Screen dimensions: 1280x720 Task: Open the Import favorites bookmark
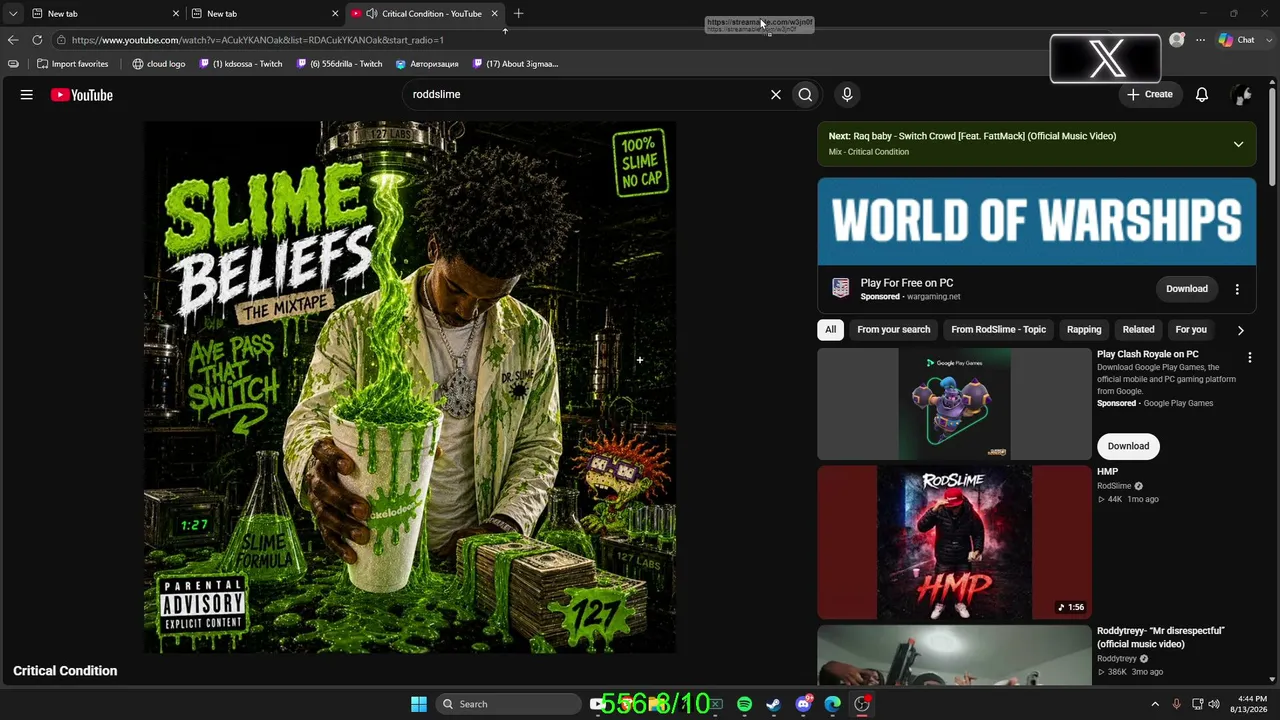click(72, 64)
